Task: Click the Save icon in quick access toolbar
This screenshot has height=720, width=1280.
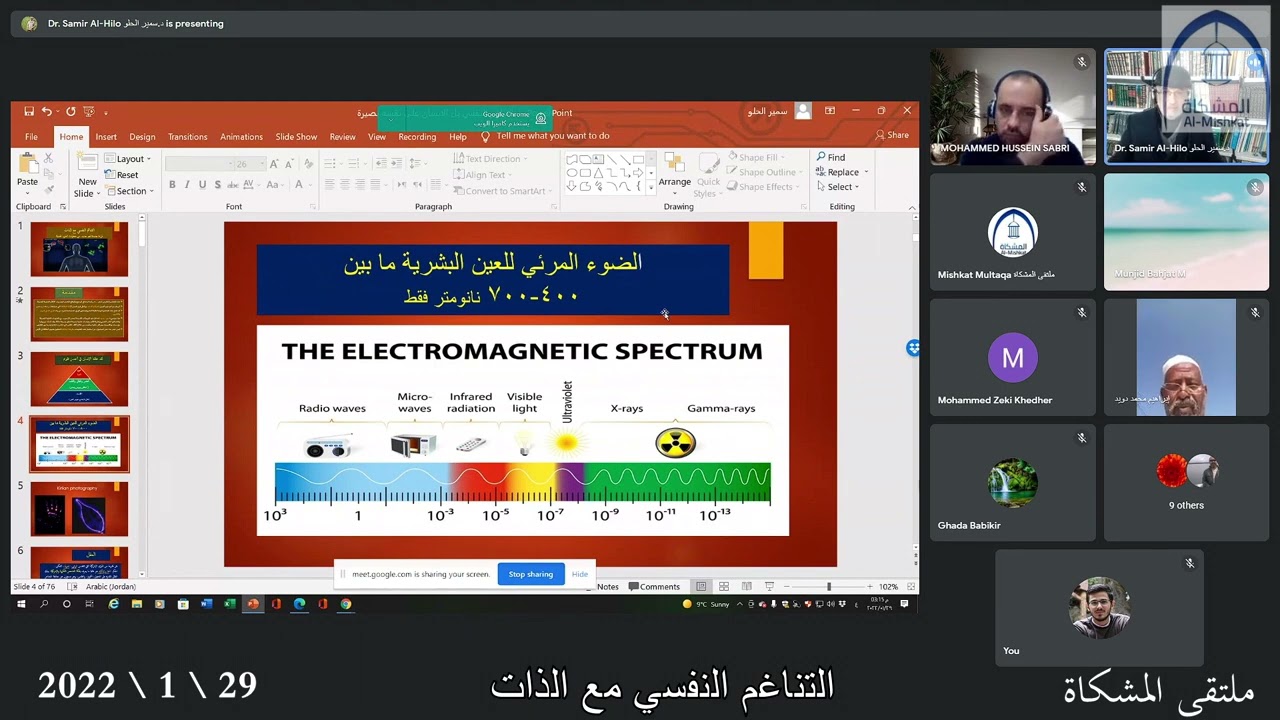Action: [x=29, y=111]
